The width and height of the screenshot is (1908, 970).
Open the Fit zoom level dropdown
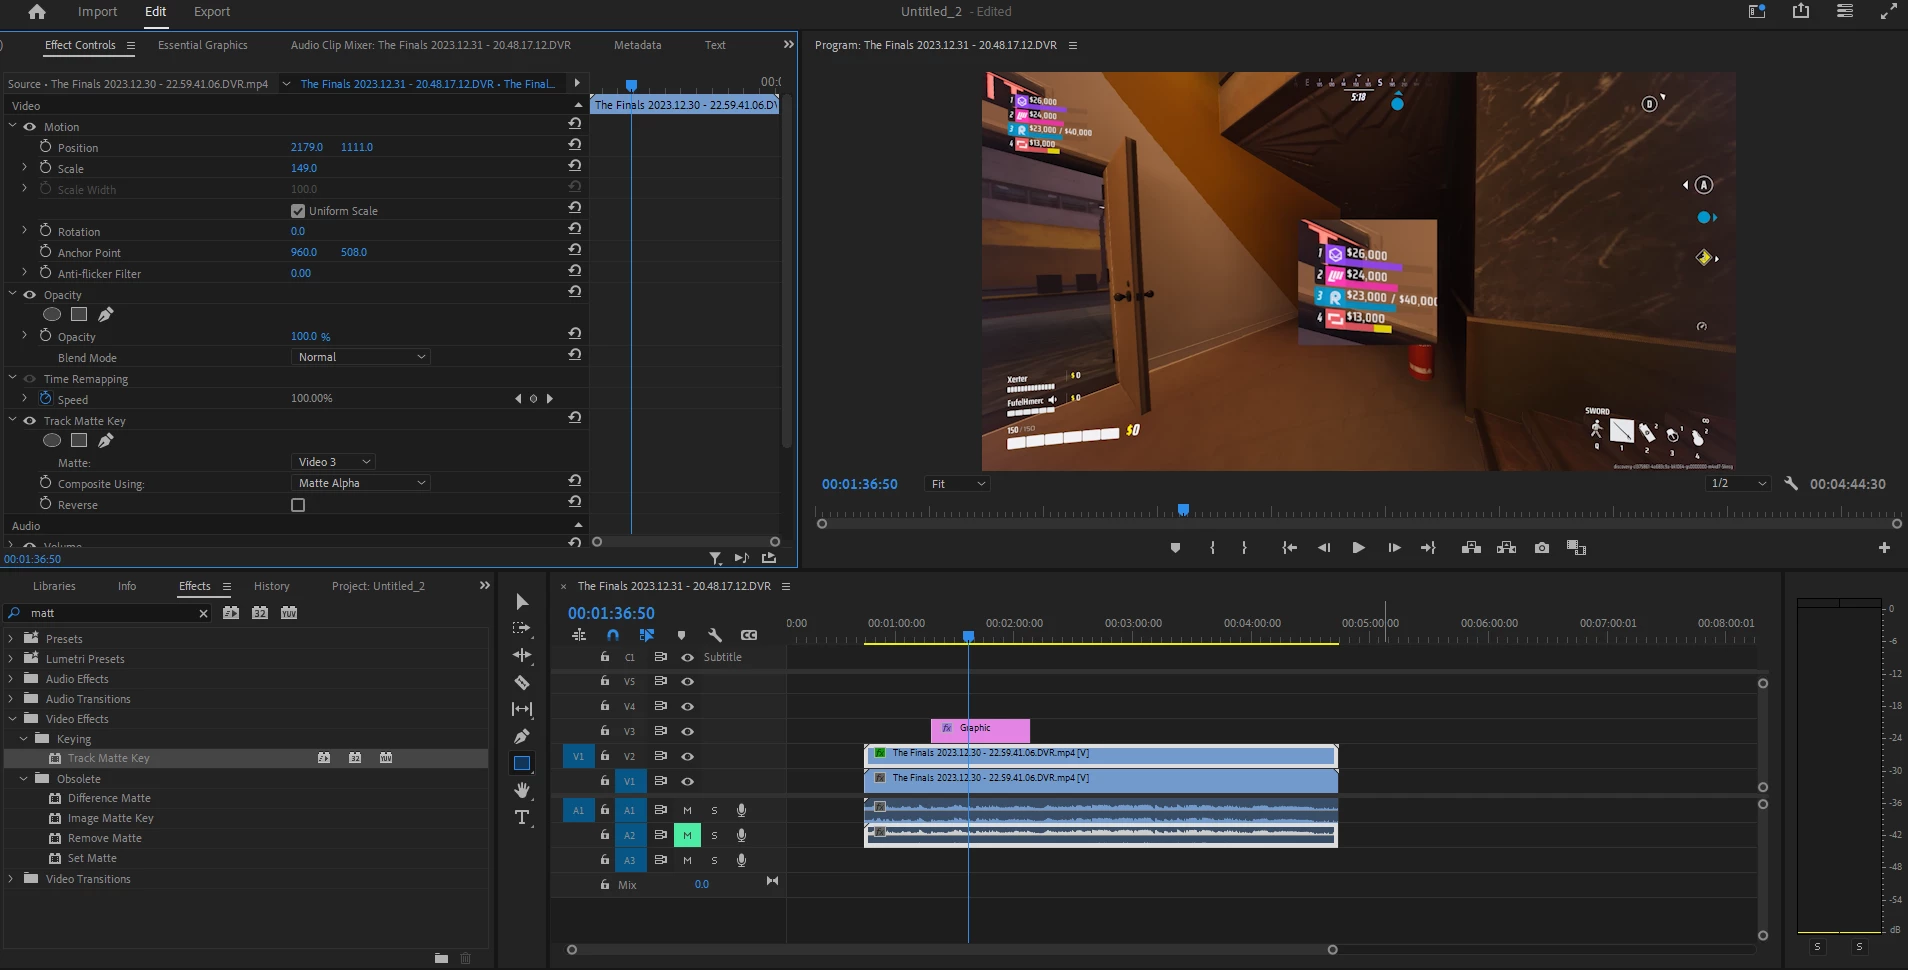(957, 484)
